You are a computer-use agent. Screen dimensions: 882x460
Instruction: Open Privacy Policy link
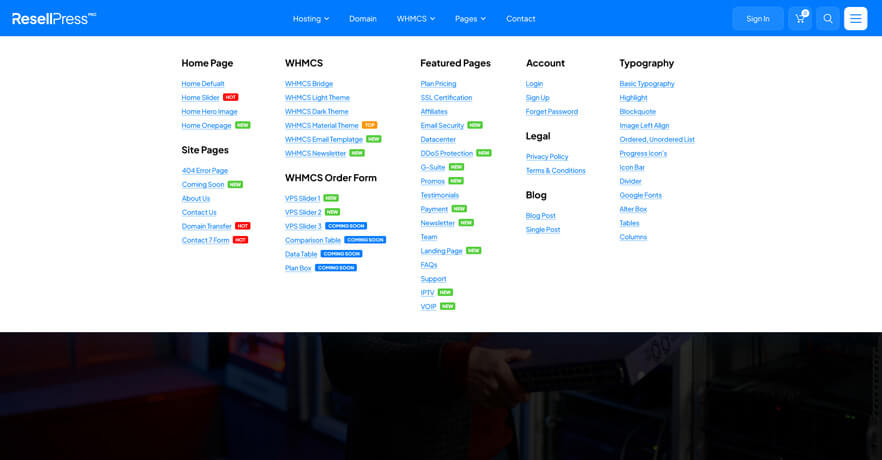pos(547,156)
